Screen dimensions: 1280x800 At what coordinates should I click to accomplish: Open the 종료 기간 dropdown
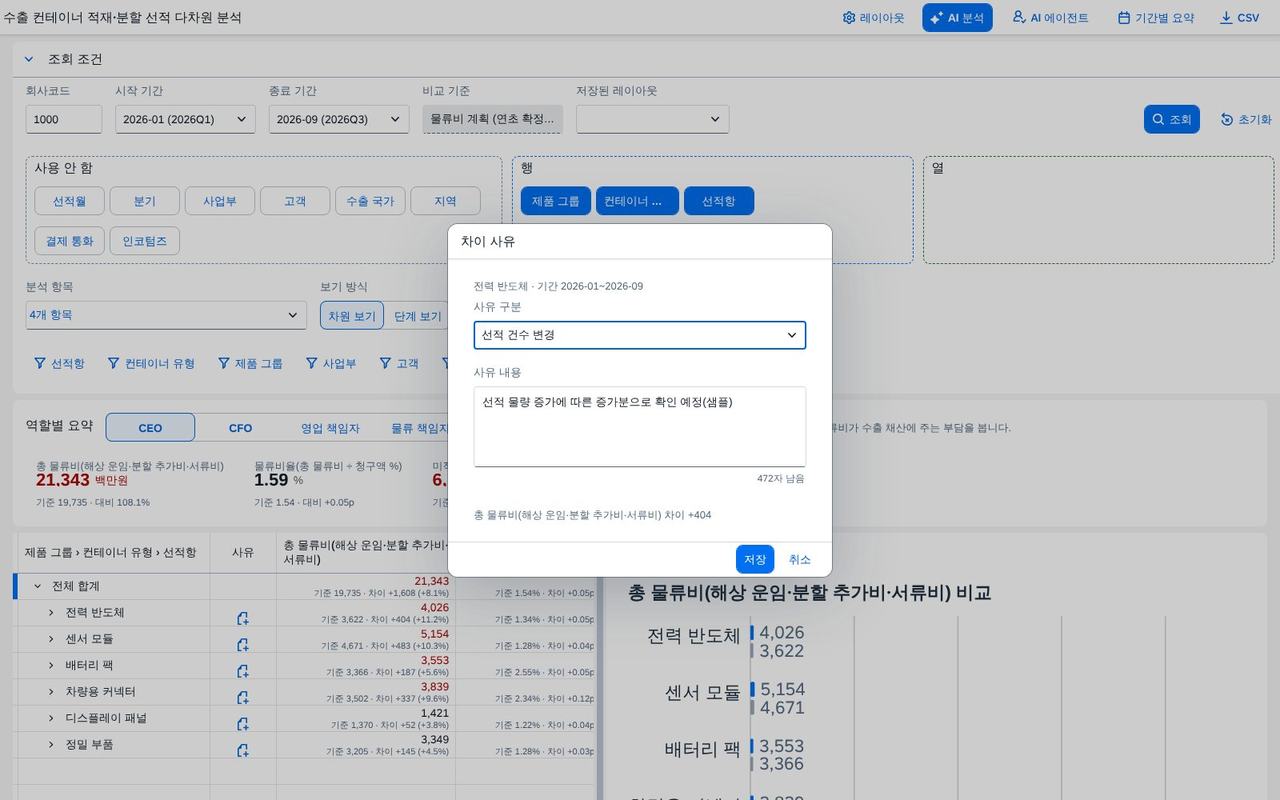click(339, 119)
